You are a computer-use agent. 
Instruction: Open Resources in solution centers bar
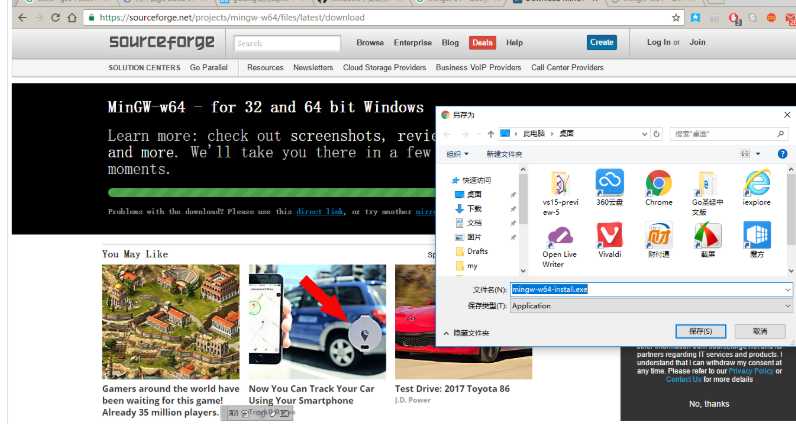click(265, 68)
